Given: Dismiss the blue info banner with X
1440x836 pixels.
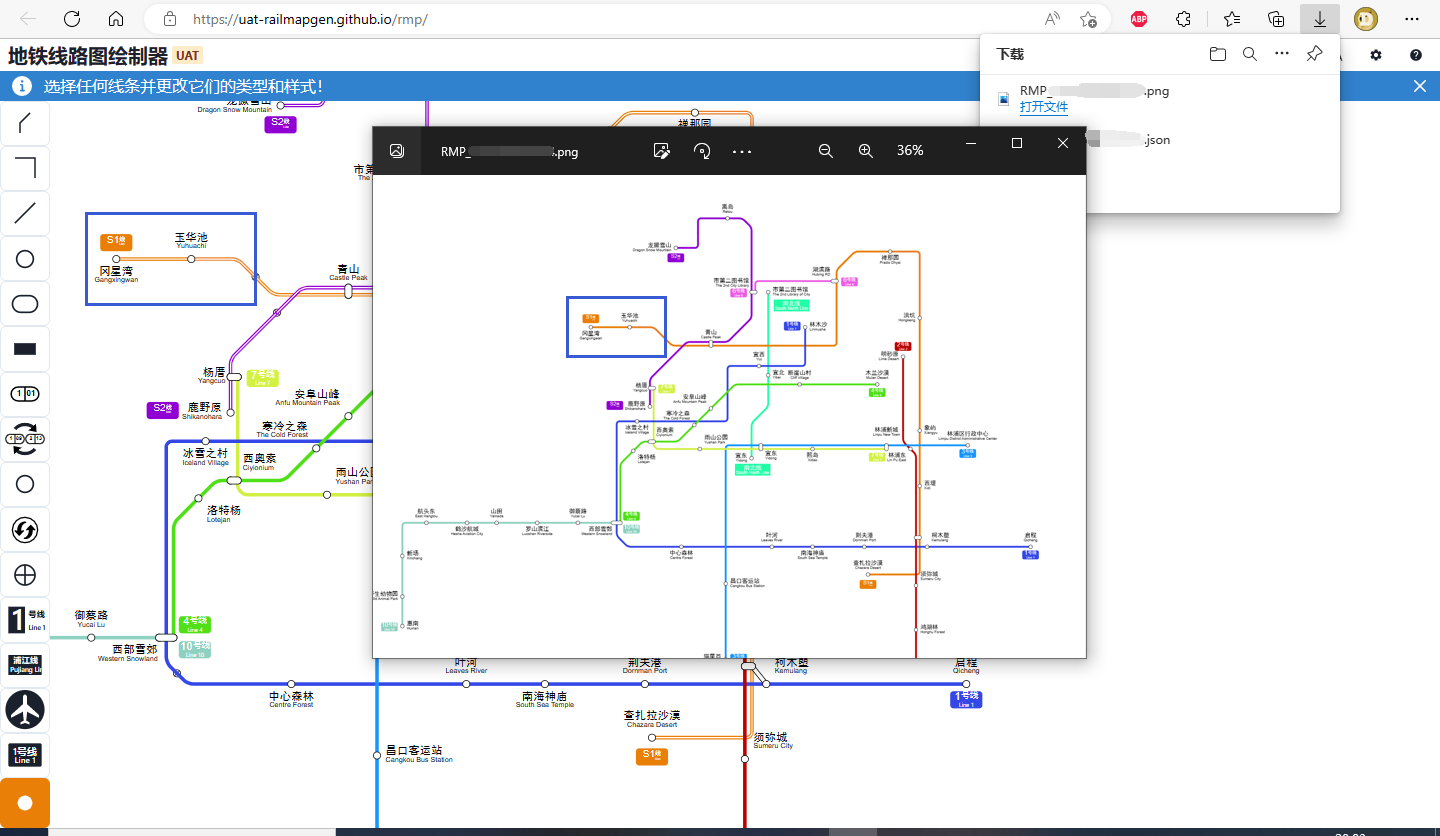Looking at the screenshot, I should coord(1419,86).
